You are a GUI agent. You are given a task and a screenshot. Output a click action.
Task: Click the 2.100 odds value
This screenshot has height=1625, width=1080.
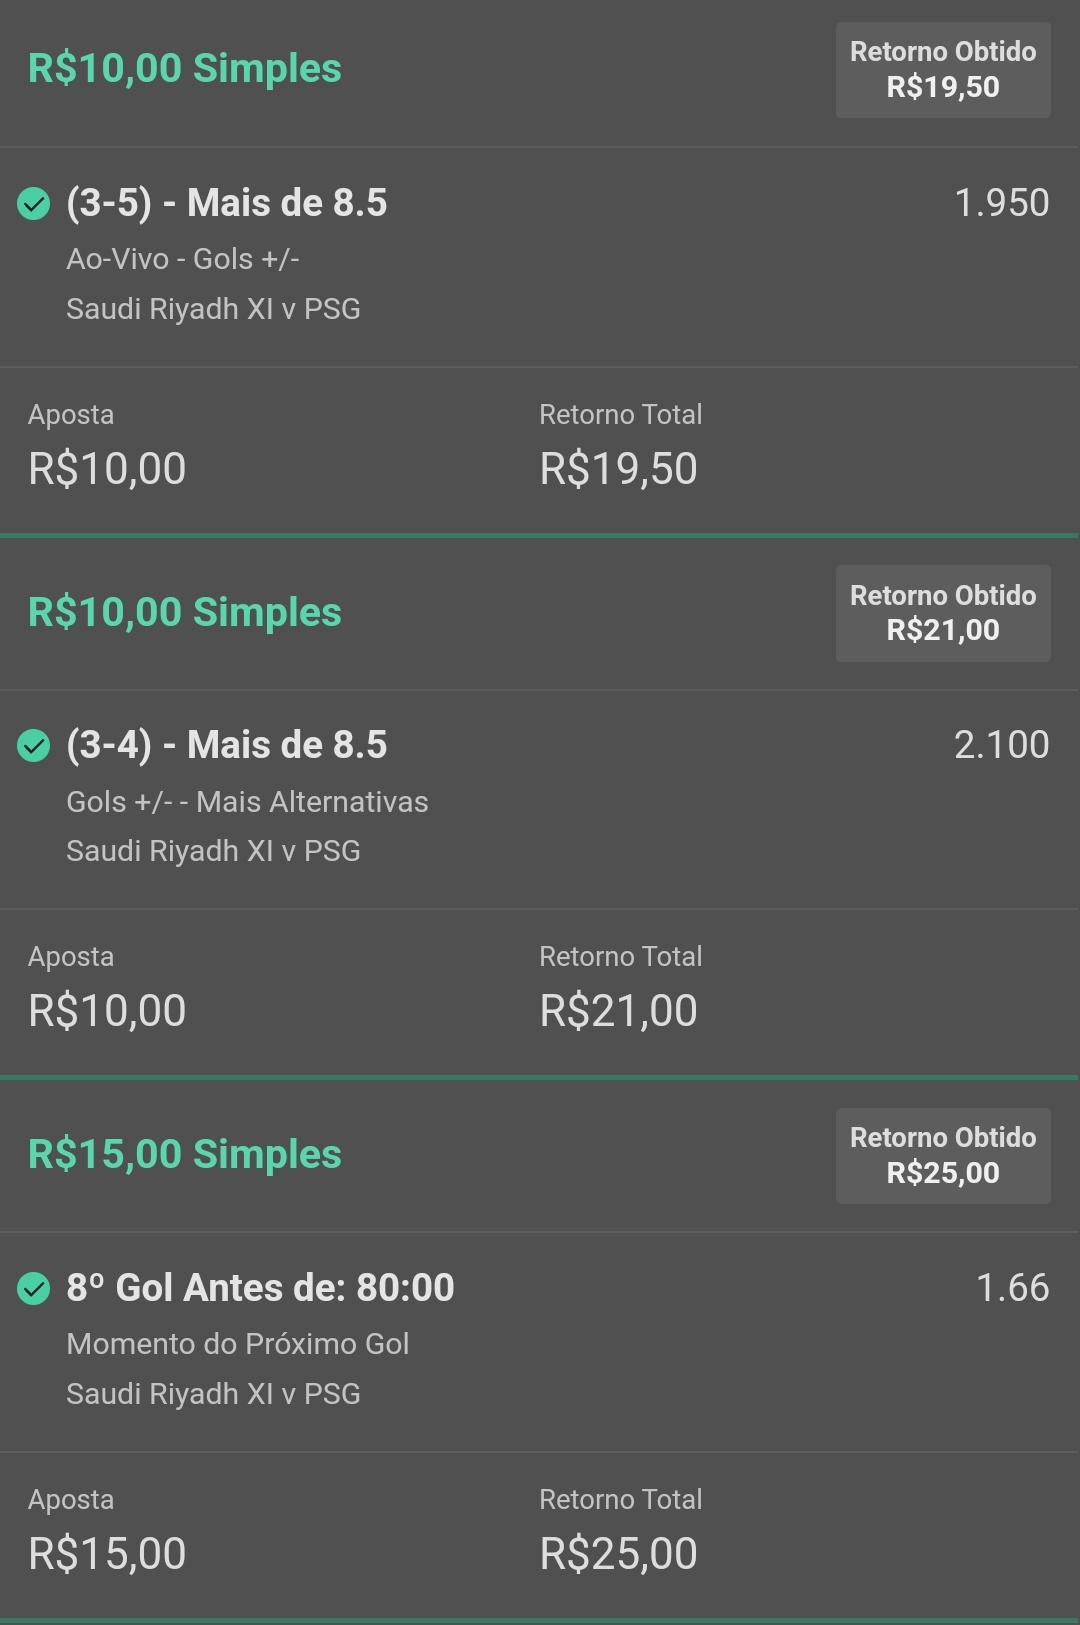tap(1002, 745)
